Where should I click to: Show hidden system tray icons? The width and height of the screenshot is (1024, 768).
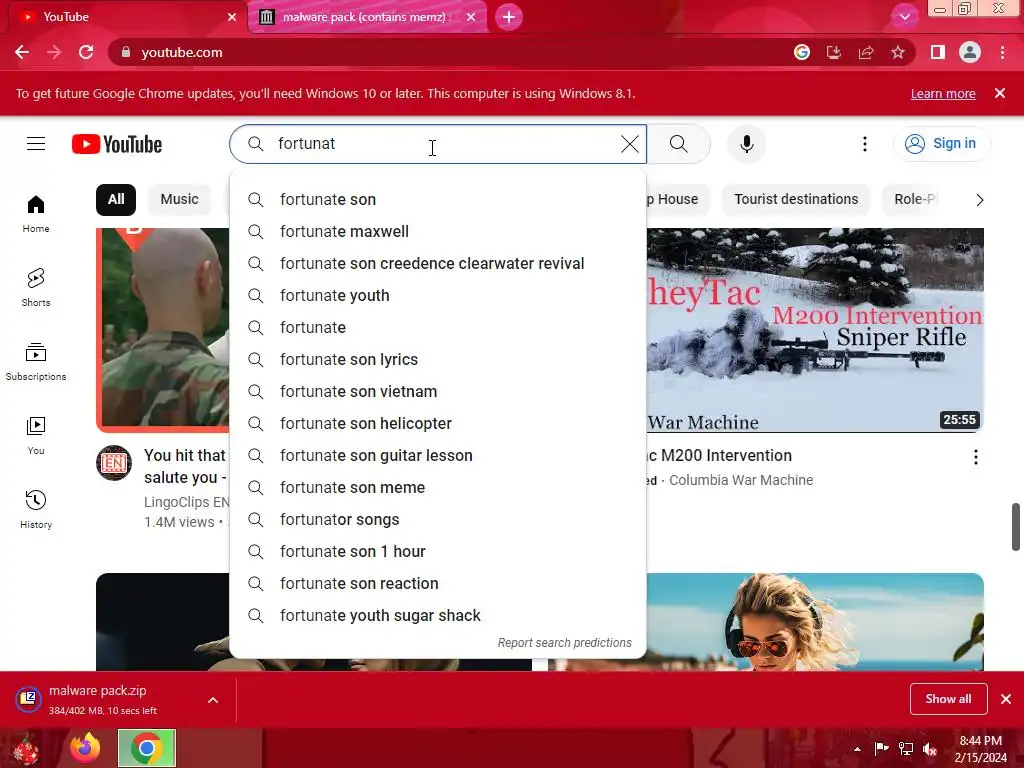(857, 749)
